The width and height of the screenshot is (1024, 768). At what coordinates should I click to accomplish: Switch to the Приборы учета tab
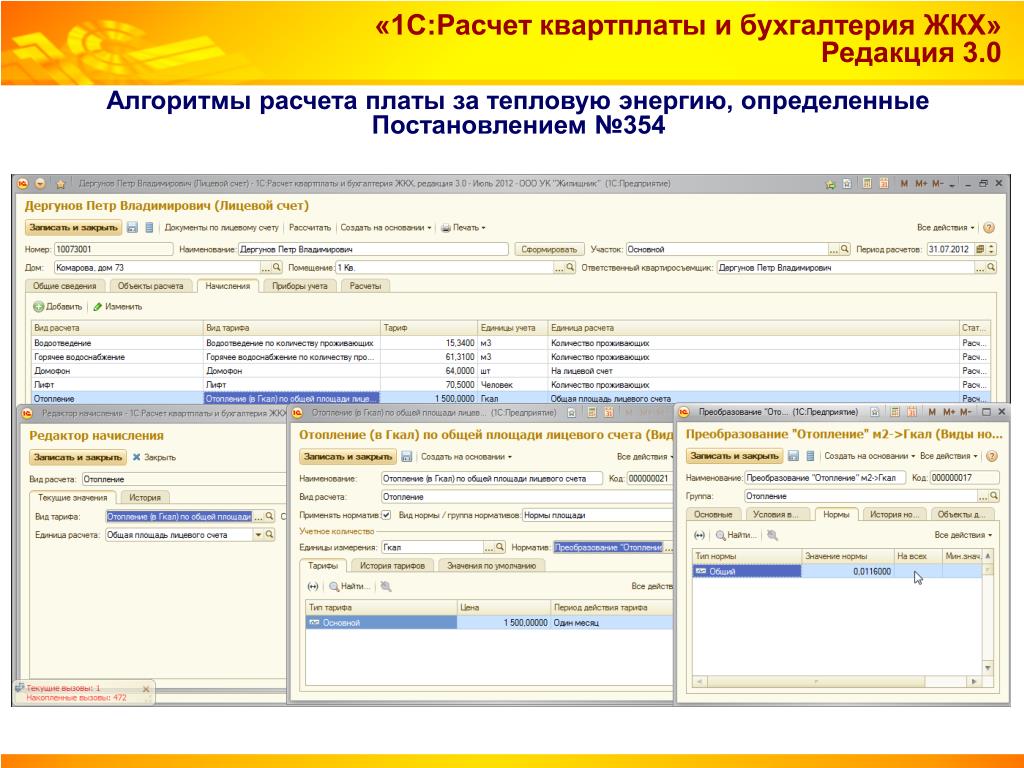(x=300, y=285)
